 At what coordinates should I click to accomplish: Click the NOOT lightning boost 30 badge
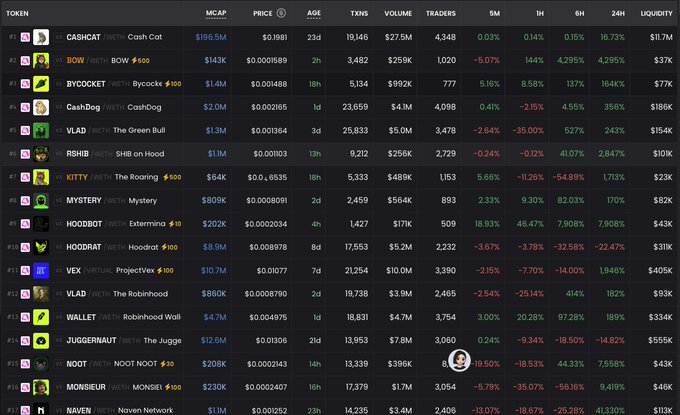coord(167,364)
